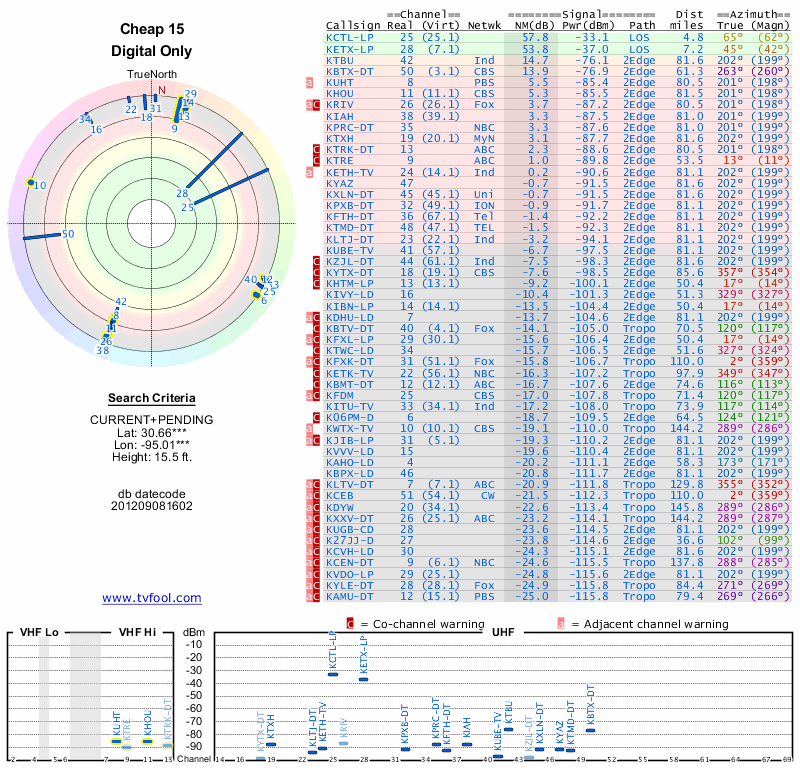The image size is (800, 768).
Task: Click the adjacent-channel badge beside KETH-TV row
Action: tap(309, 172)
